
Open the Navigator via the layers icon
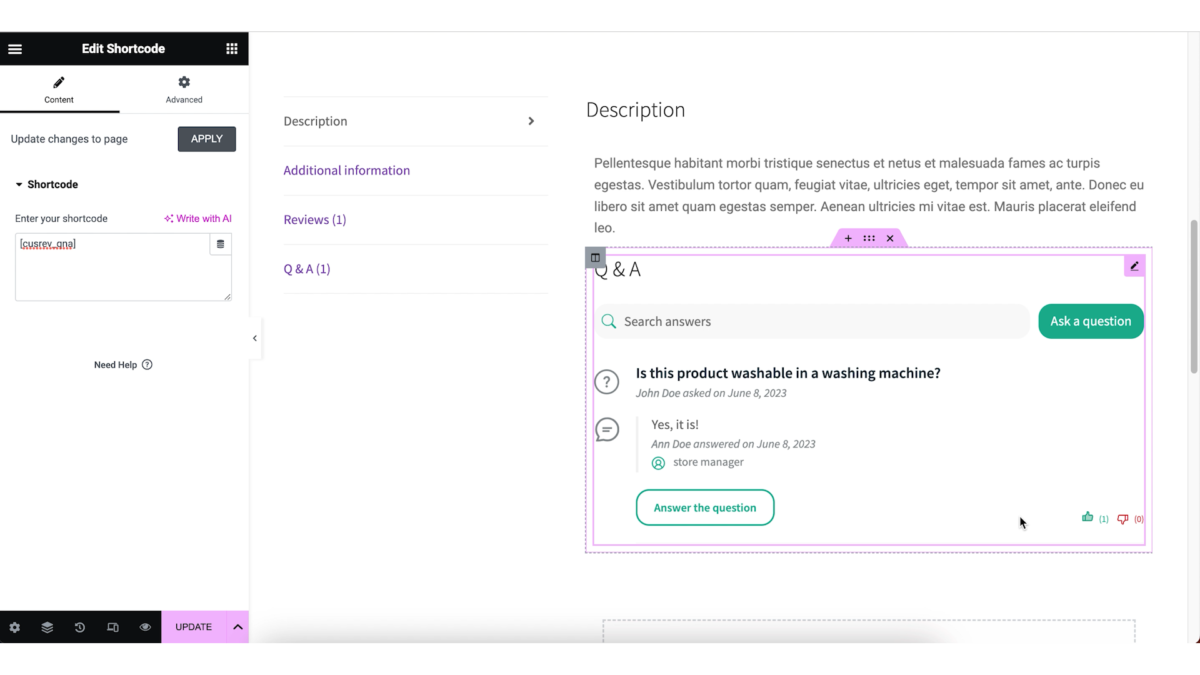(x=46, y=627)
